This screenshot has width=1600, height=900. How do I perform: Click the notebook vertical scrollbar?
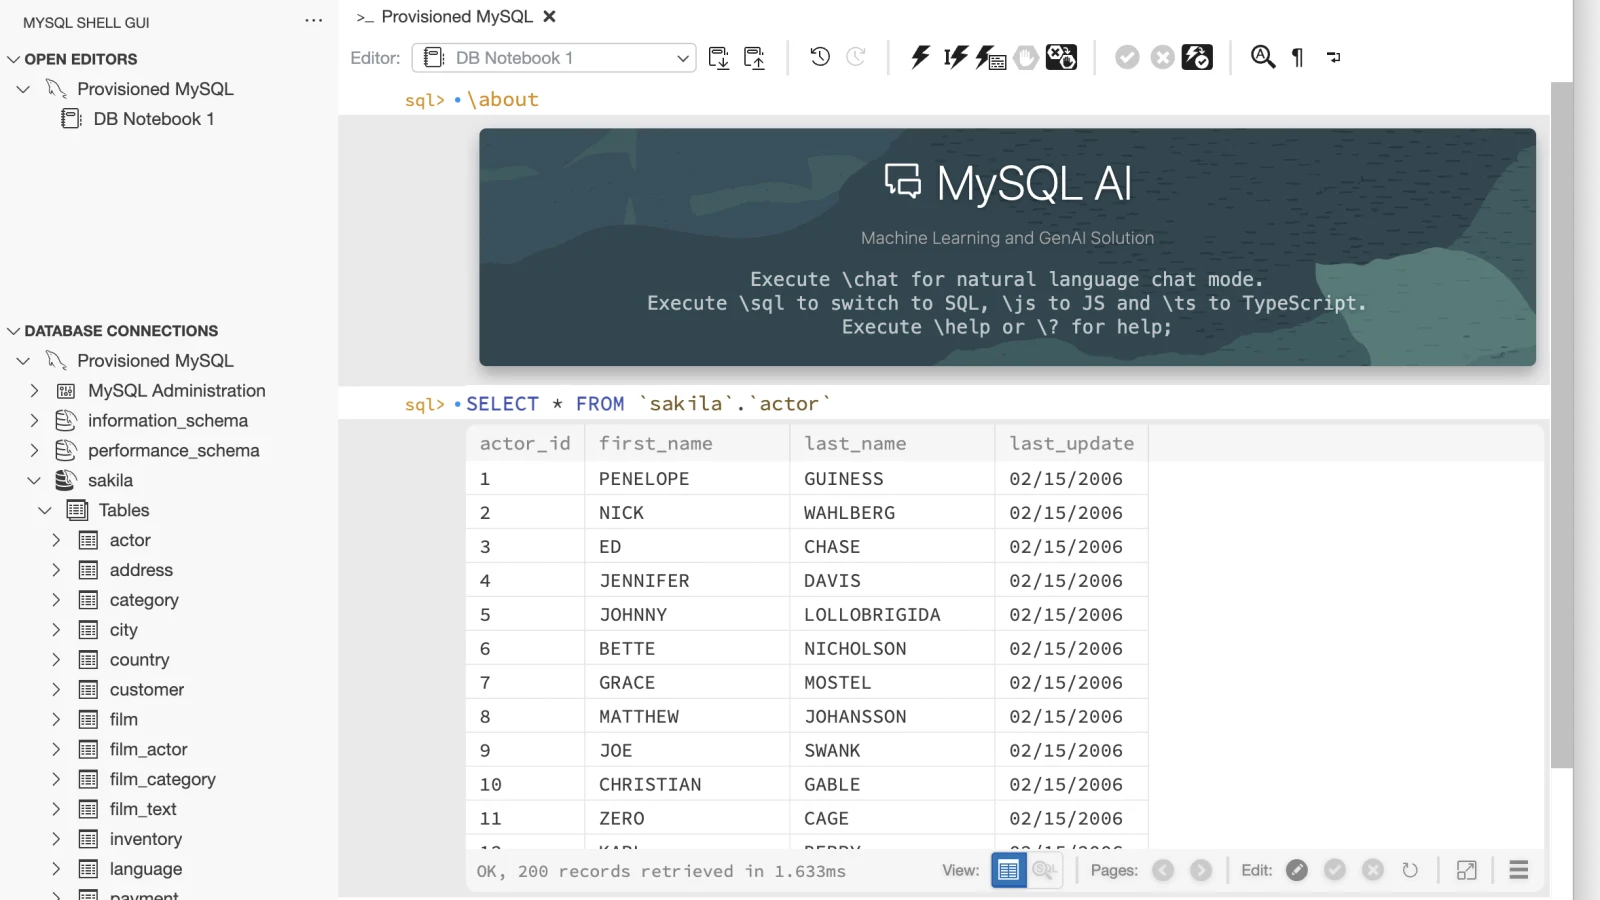coord(1561,425)
